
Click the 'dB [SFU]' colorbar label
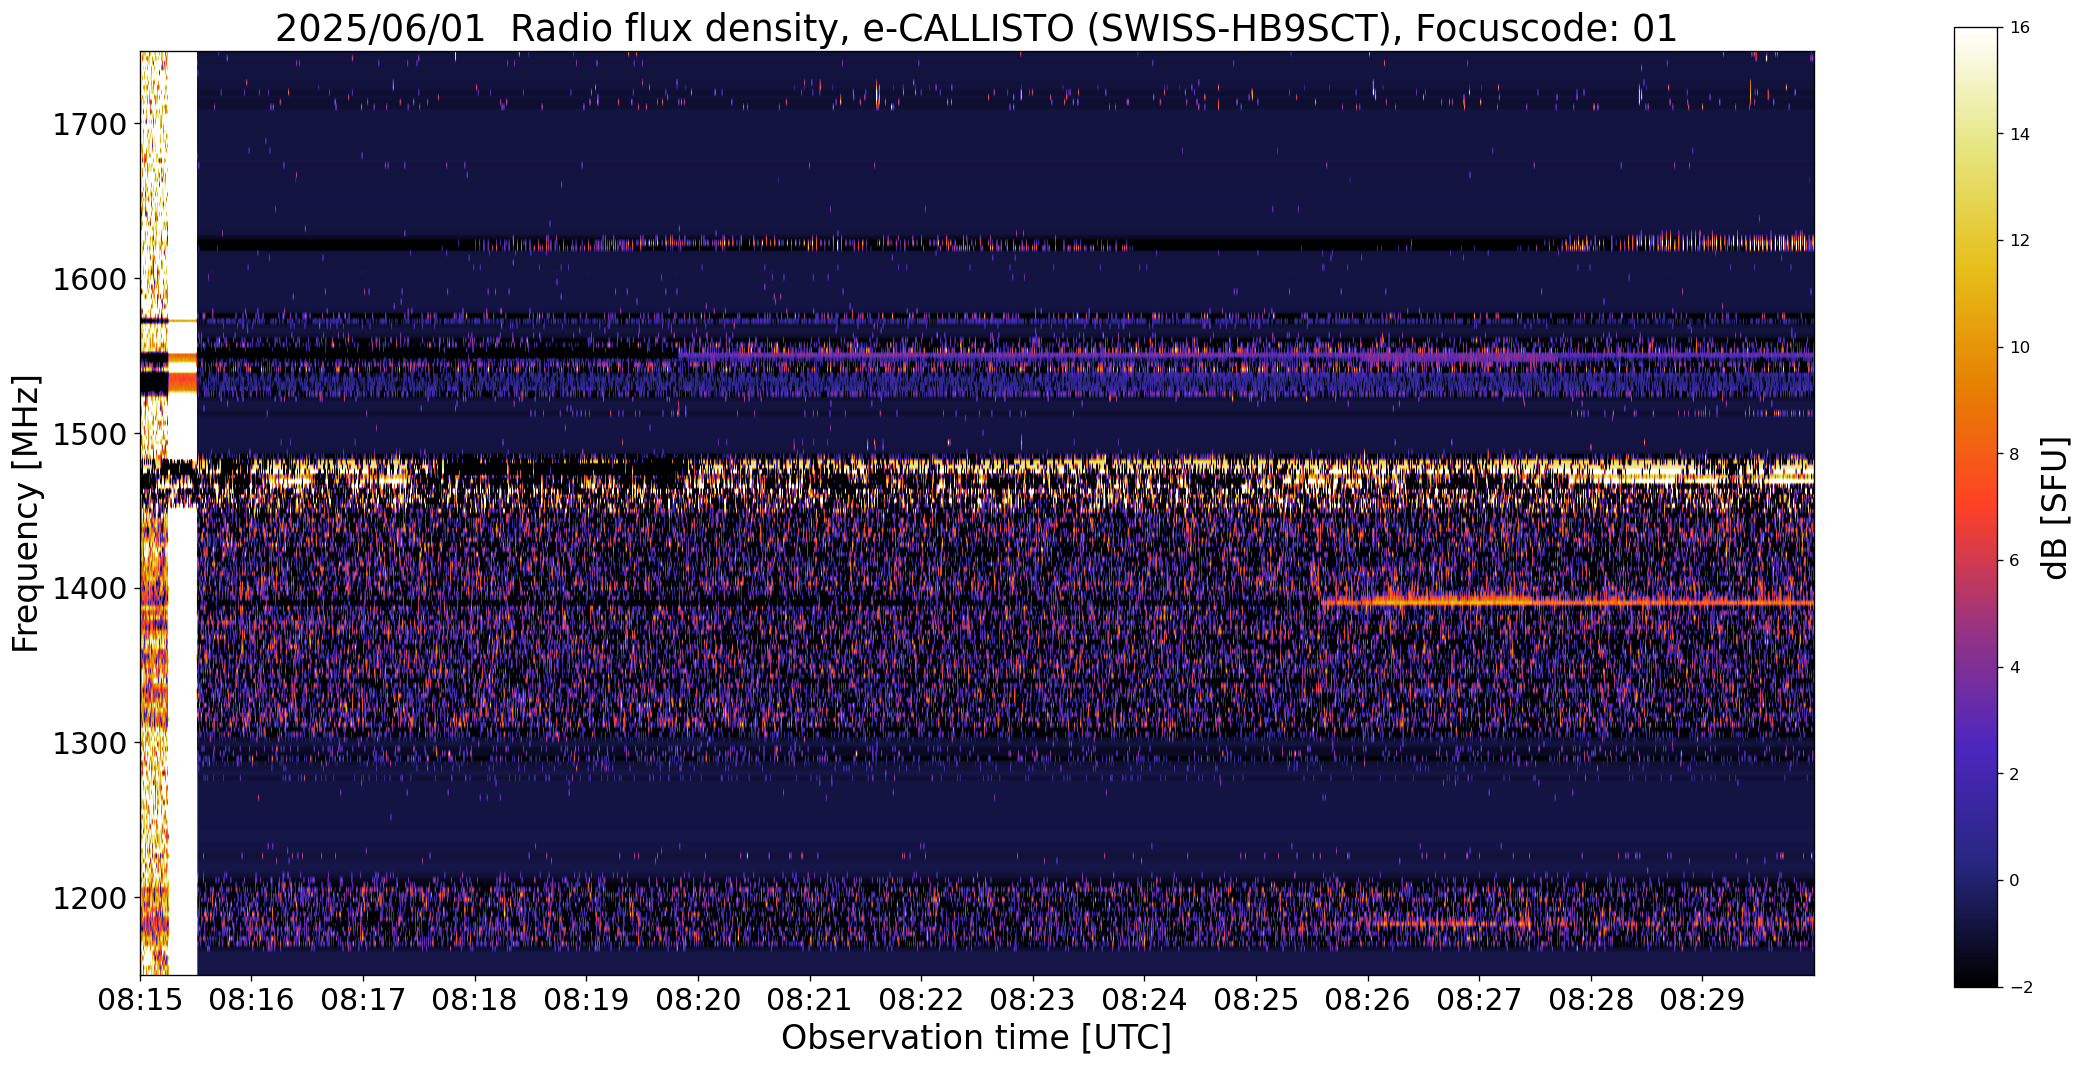(2055, 507)
